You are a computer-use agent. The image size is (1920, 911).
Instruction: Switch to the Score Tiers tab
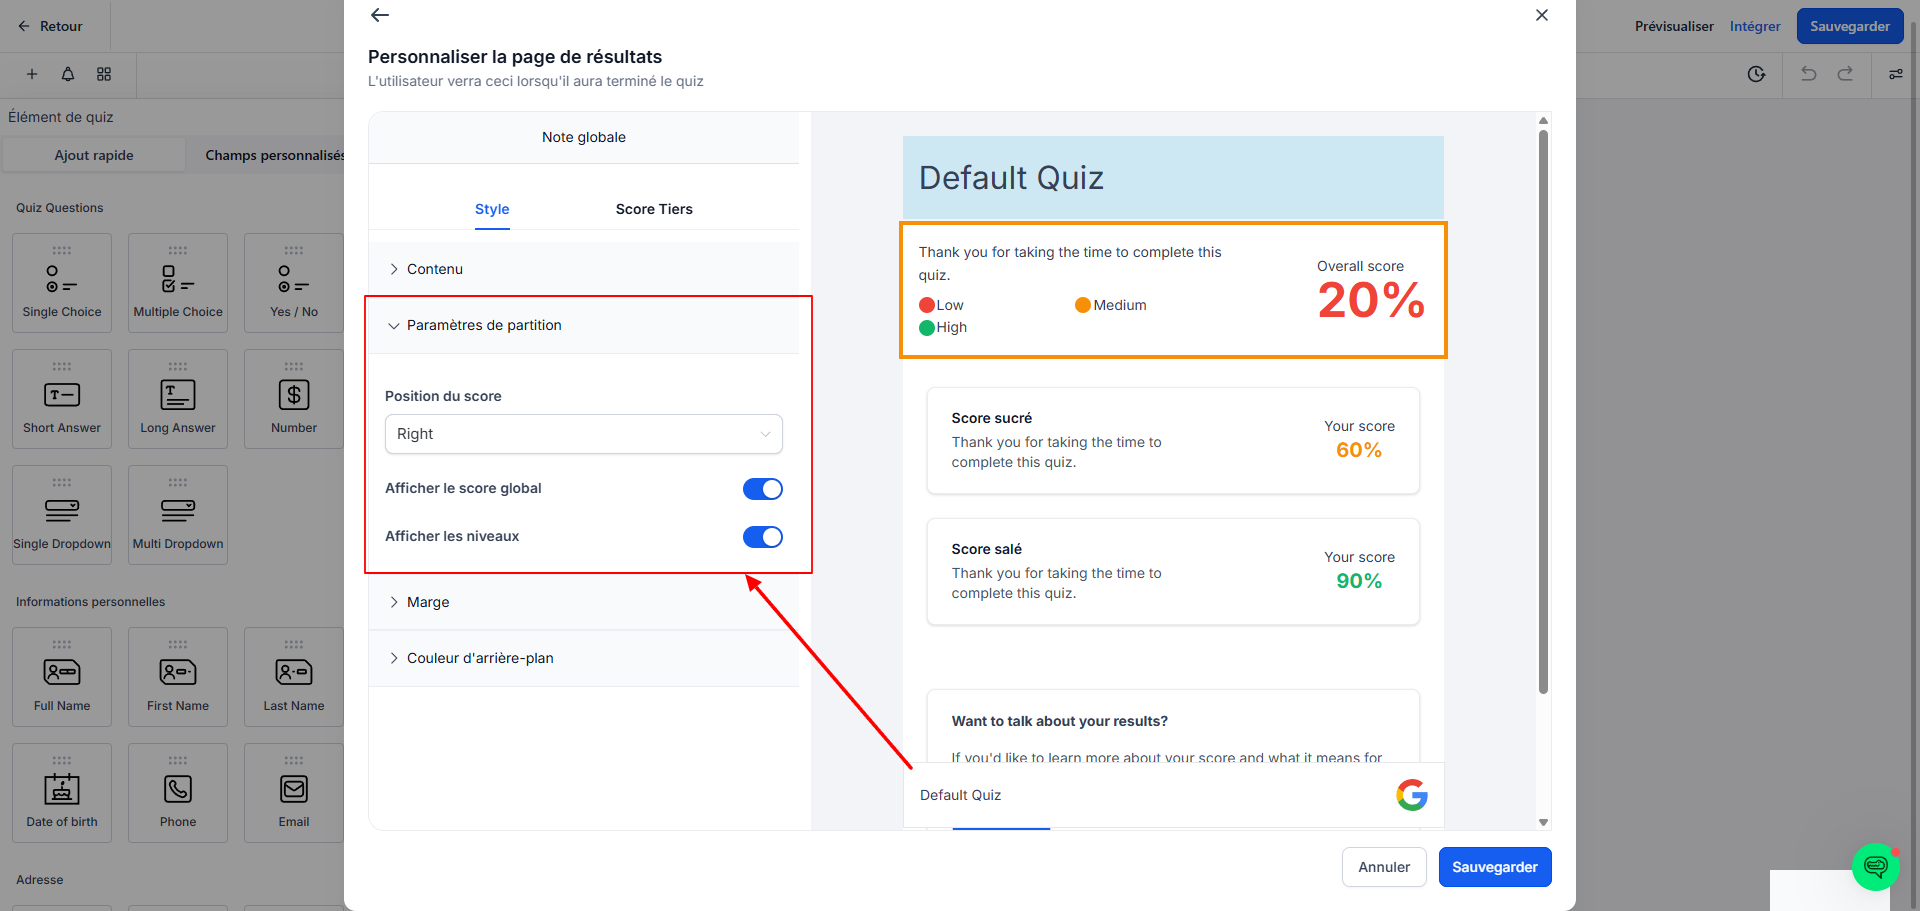pos(654,209)
